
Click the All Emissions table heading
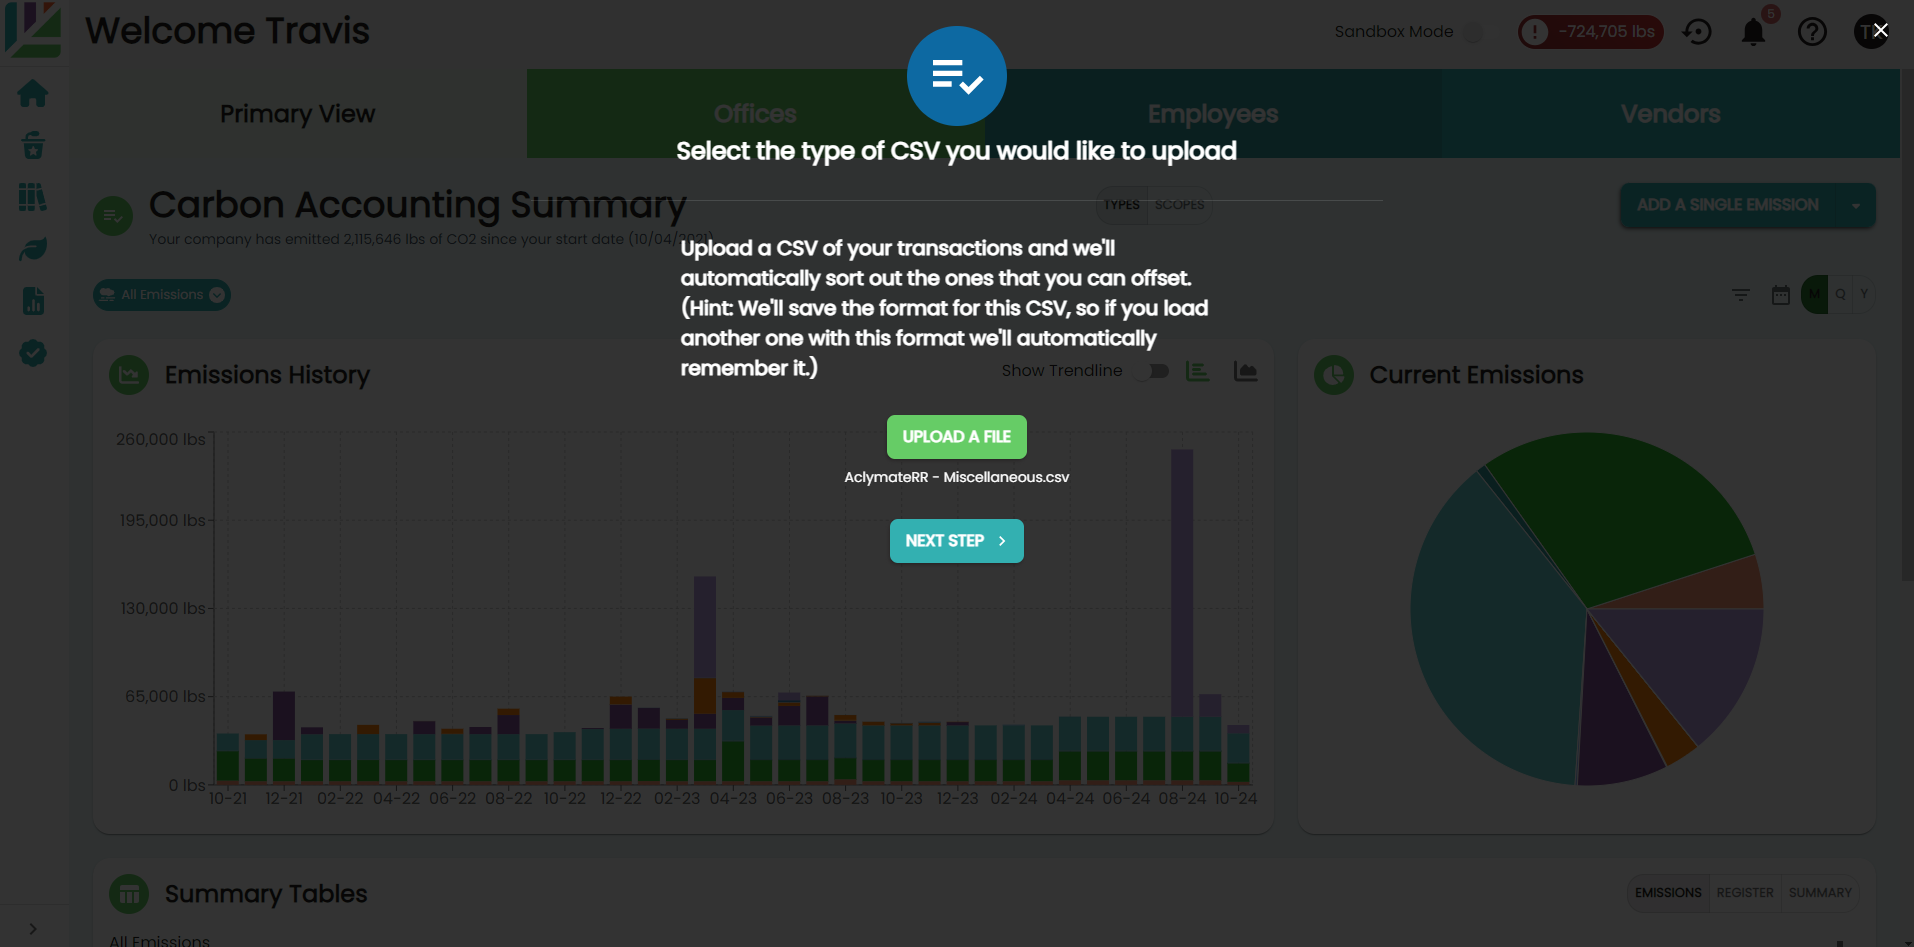pyautogui.click(x=160, y=940)
